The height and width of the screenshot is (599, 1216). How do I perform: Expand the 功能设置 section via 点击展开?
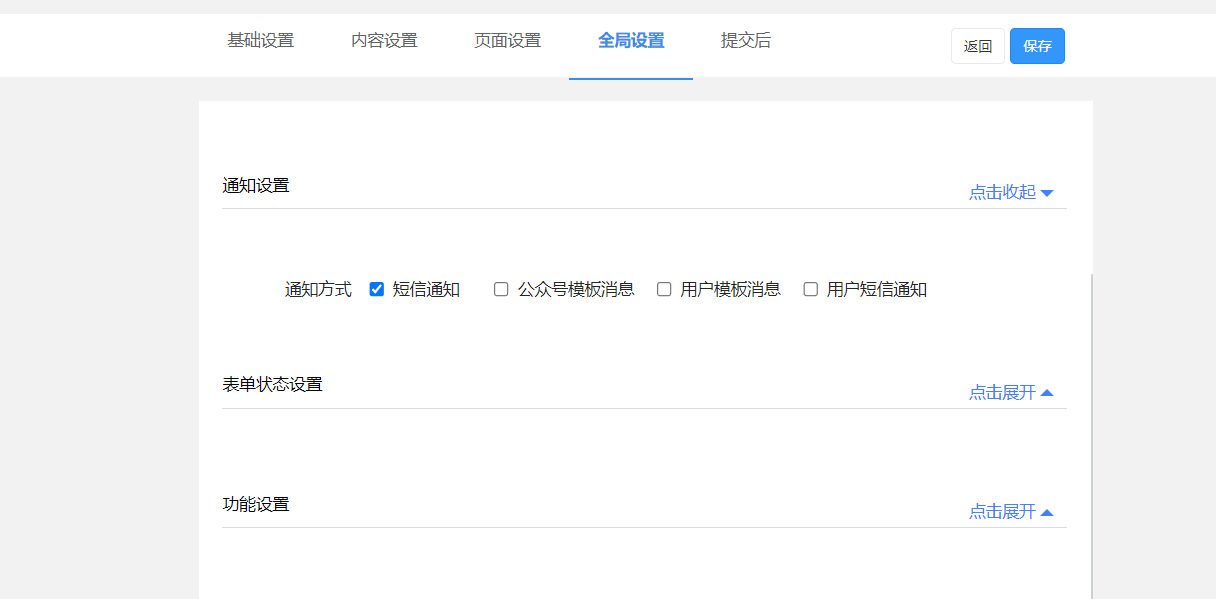pyautogui.click(x=1011, y=511)
